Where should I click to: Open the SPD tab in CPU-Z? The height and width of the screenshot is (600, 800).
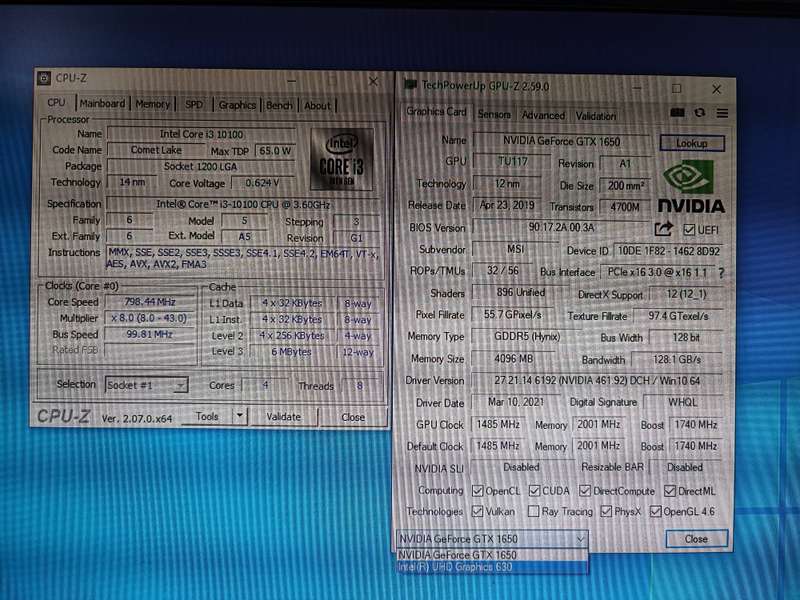194,105
